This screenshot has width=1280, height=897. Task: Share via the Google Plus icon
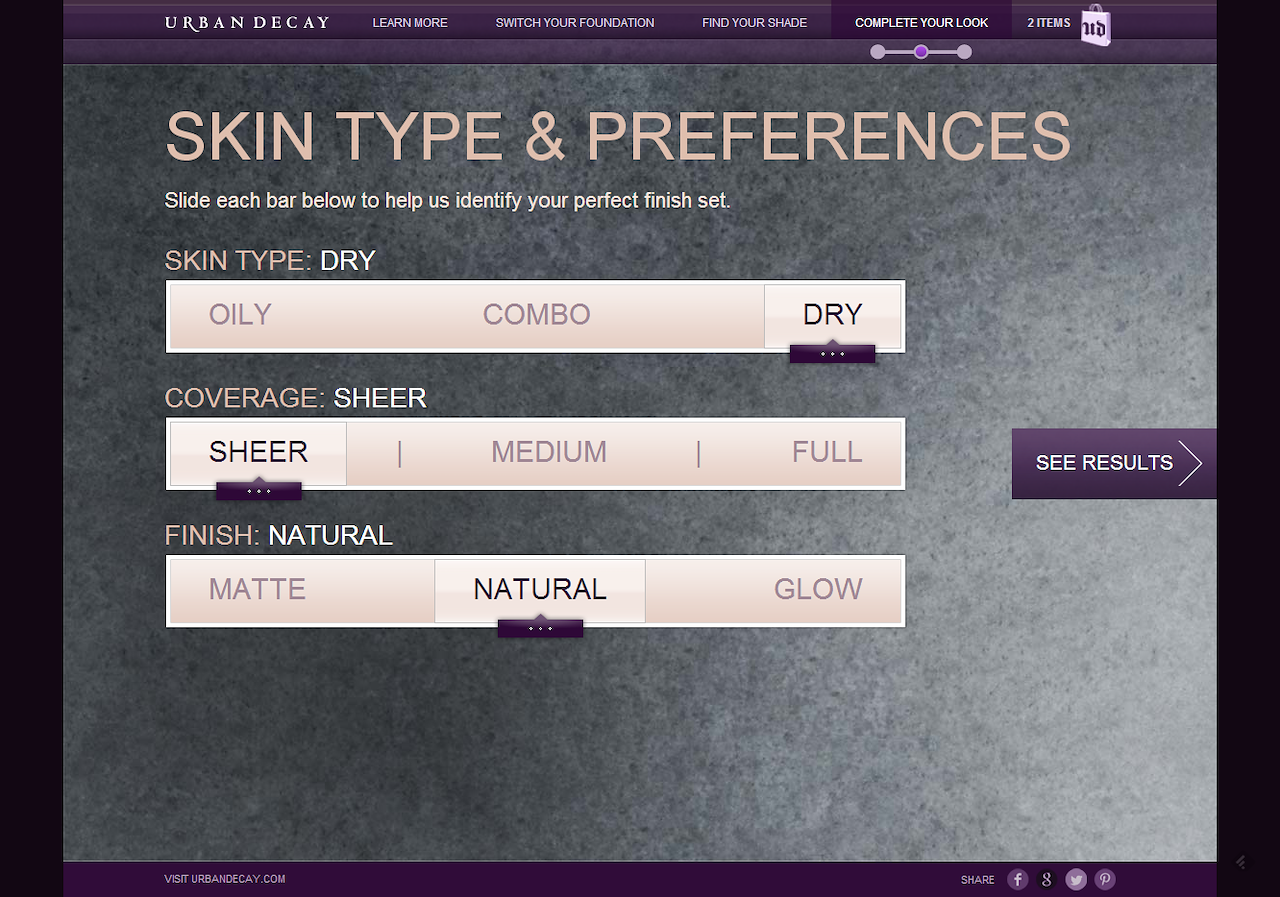click(1046, 879)
